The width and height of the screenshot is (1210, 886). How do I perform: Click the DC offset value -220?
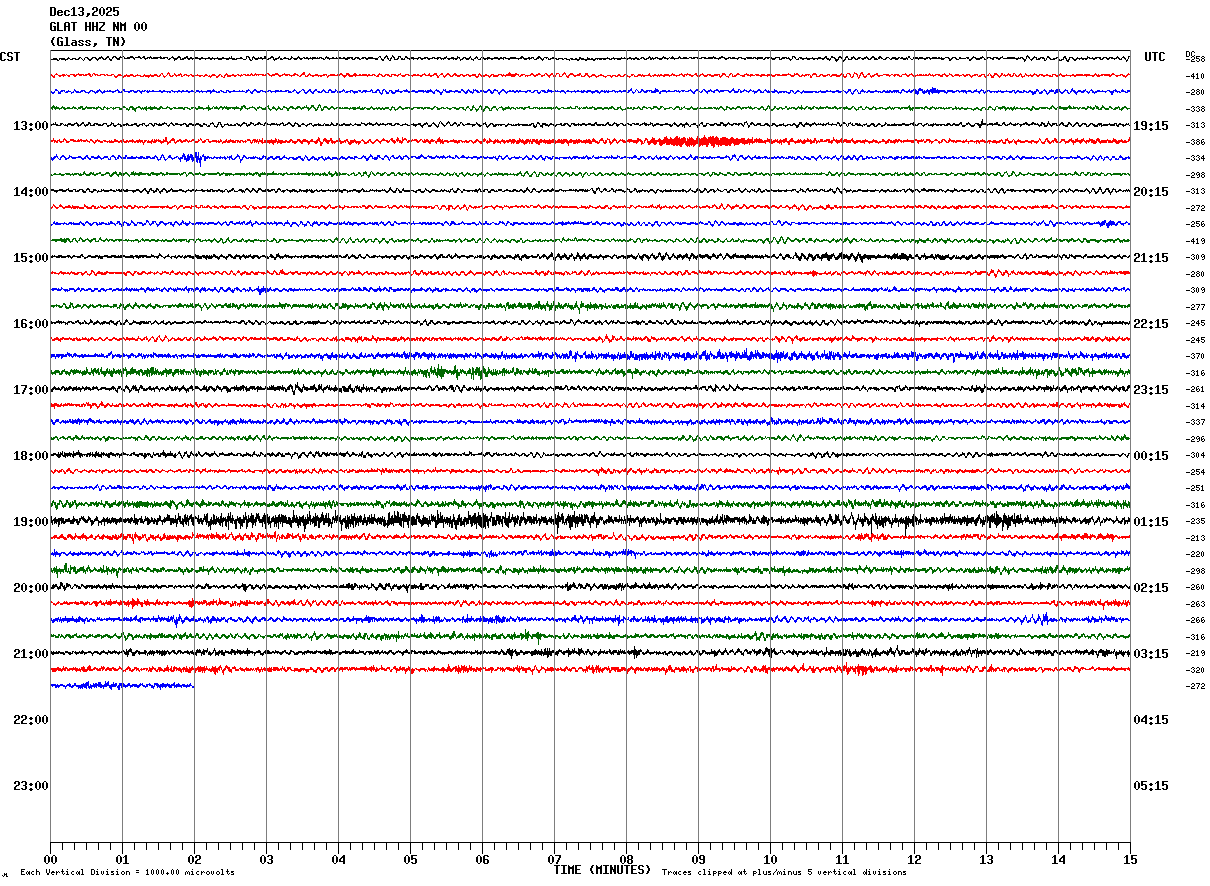tap(1195, 554)
